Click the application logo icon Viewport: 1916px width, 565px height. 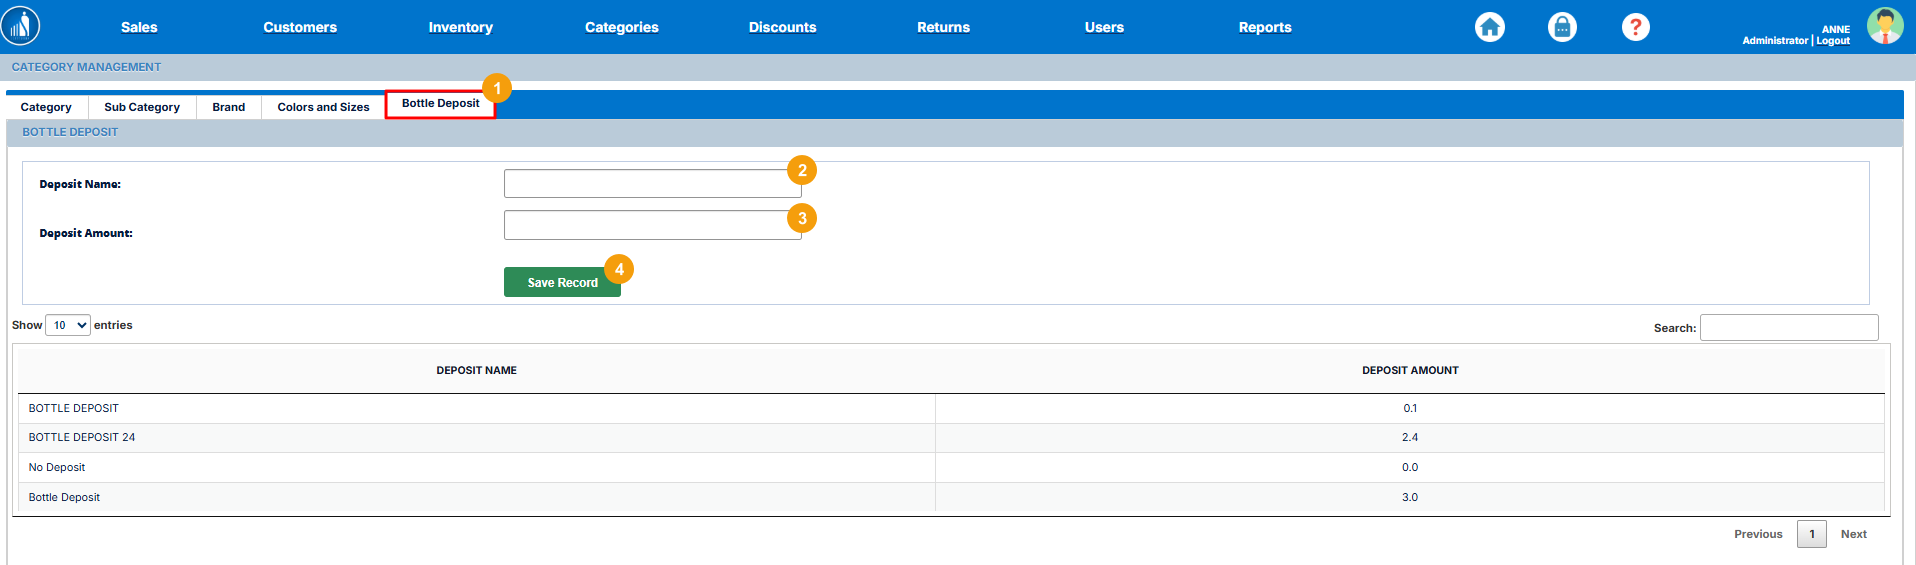coord(21,26)
